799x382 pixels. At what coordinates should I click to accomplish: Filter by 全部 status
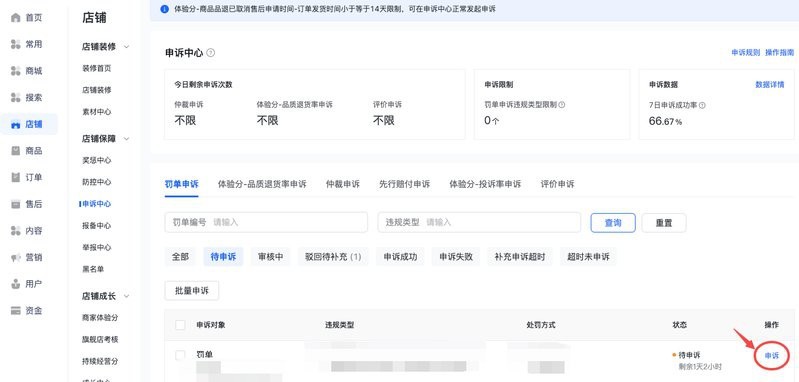tap(180, 257)
